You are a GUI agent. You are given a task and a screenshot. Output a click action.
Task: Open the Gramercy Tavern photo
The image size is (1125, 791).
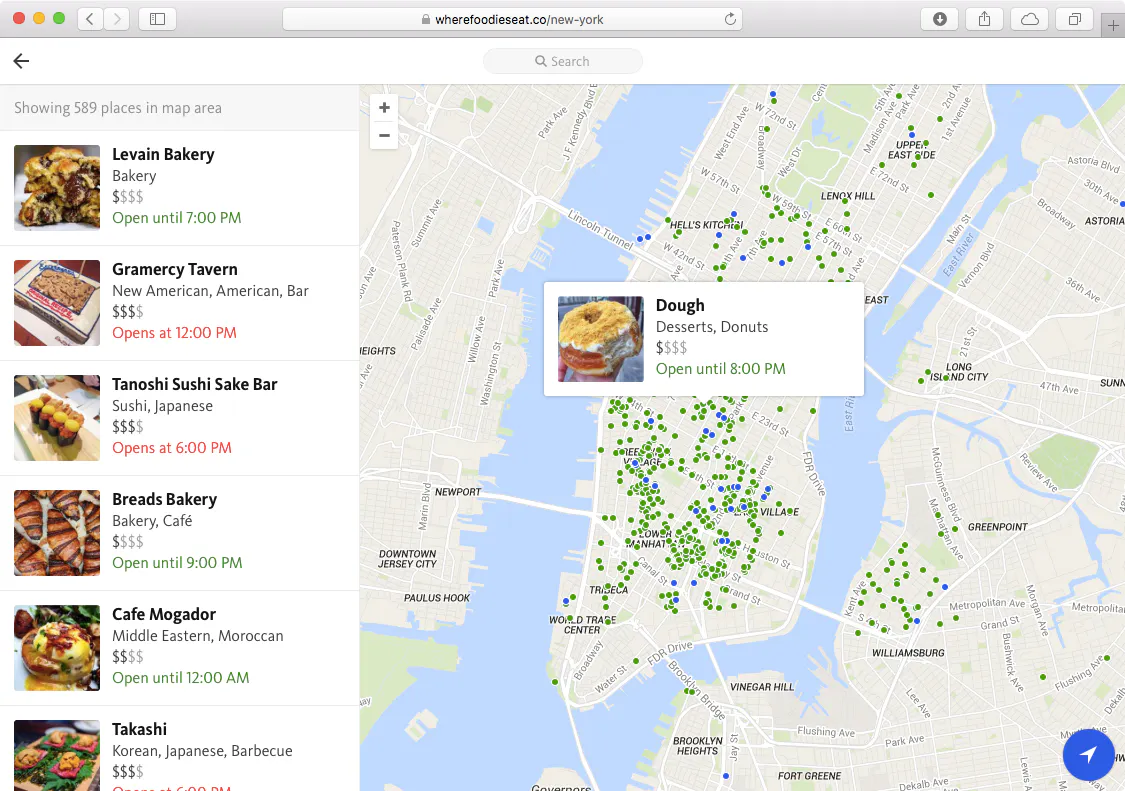click(57, 303)
